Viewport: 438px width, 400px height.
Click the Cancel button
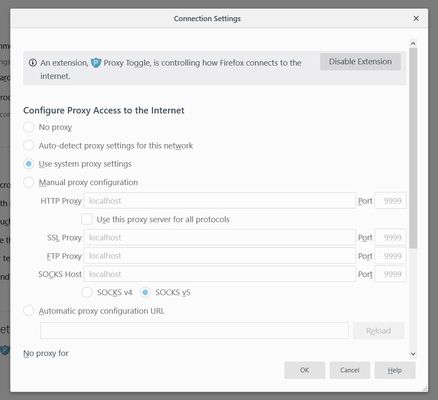click(350, 370)
